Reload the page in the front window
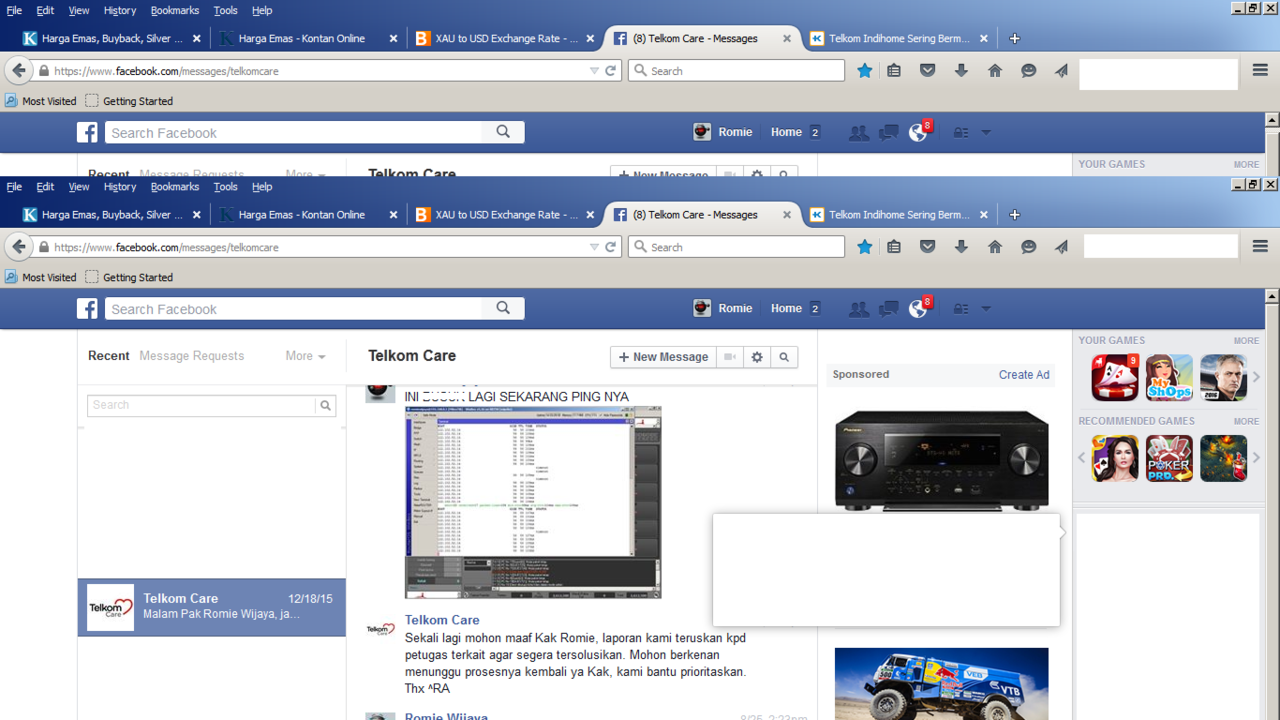This screenshot has height=720, width=1280. point(611,247)
